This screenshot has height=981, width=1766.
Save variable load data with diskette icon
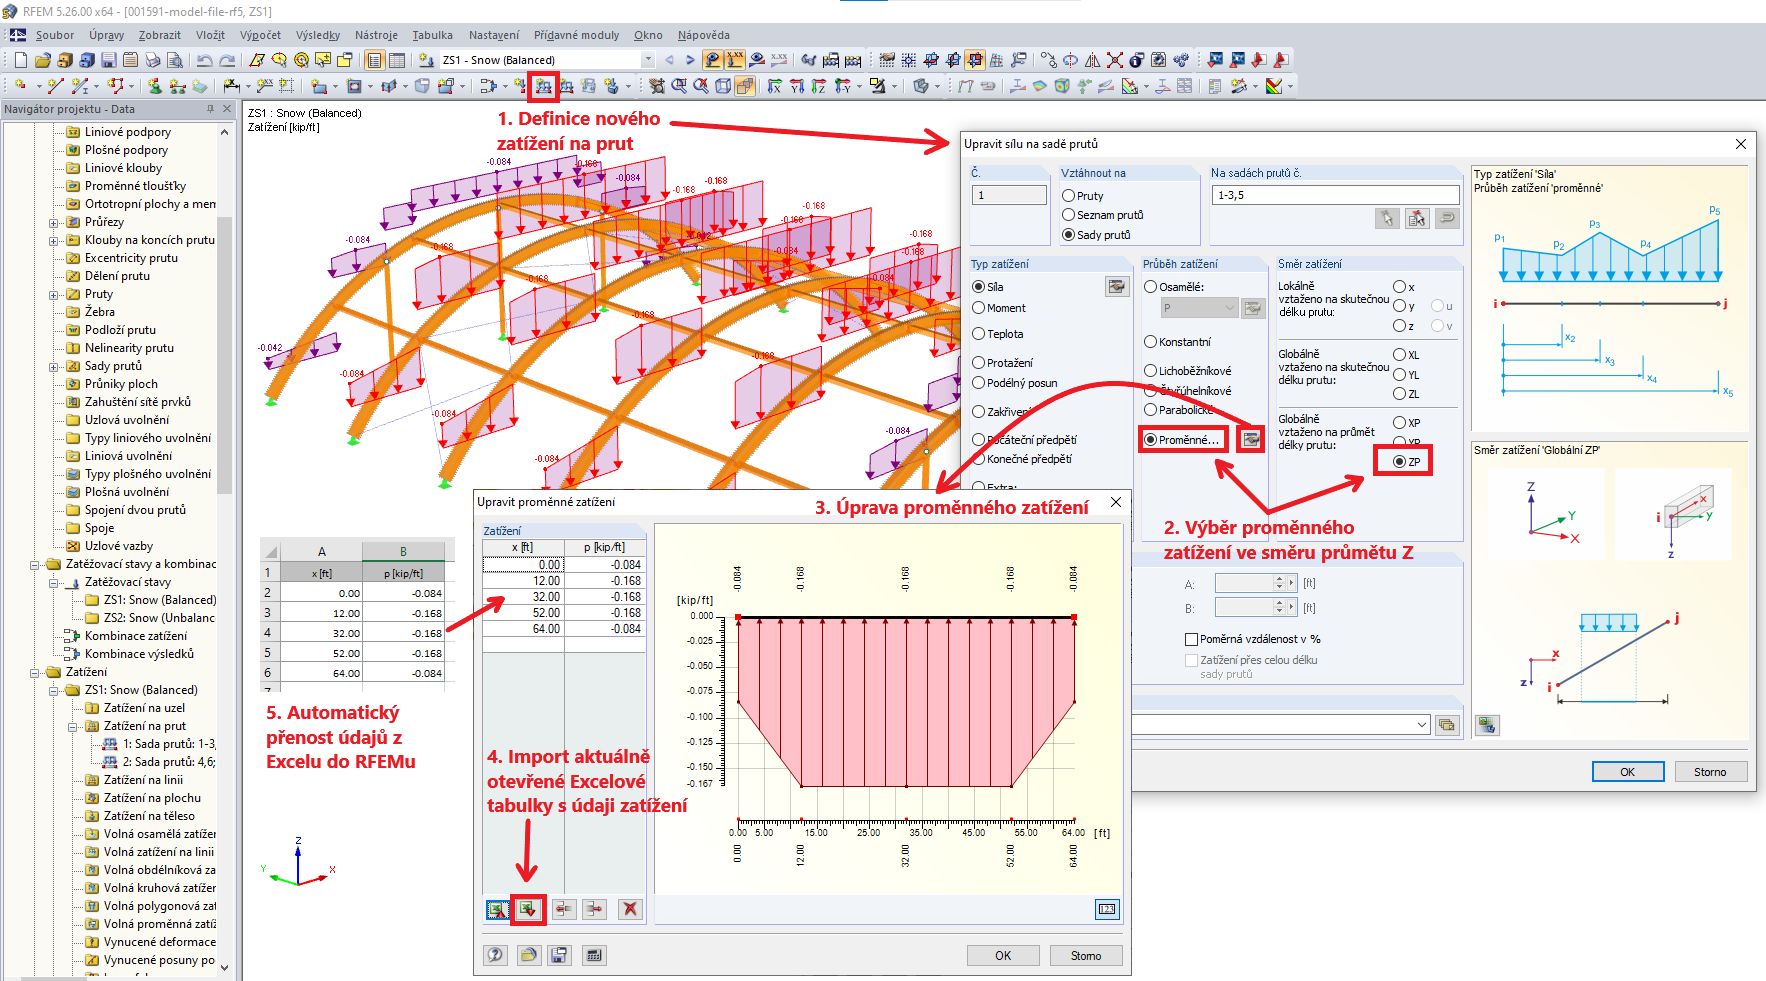click(559, 955)
